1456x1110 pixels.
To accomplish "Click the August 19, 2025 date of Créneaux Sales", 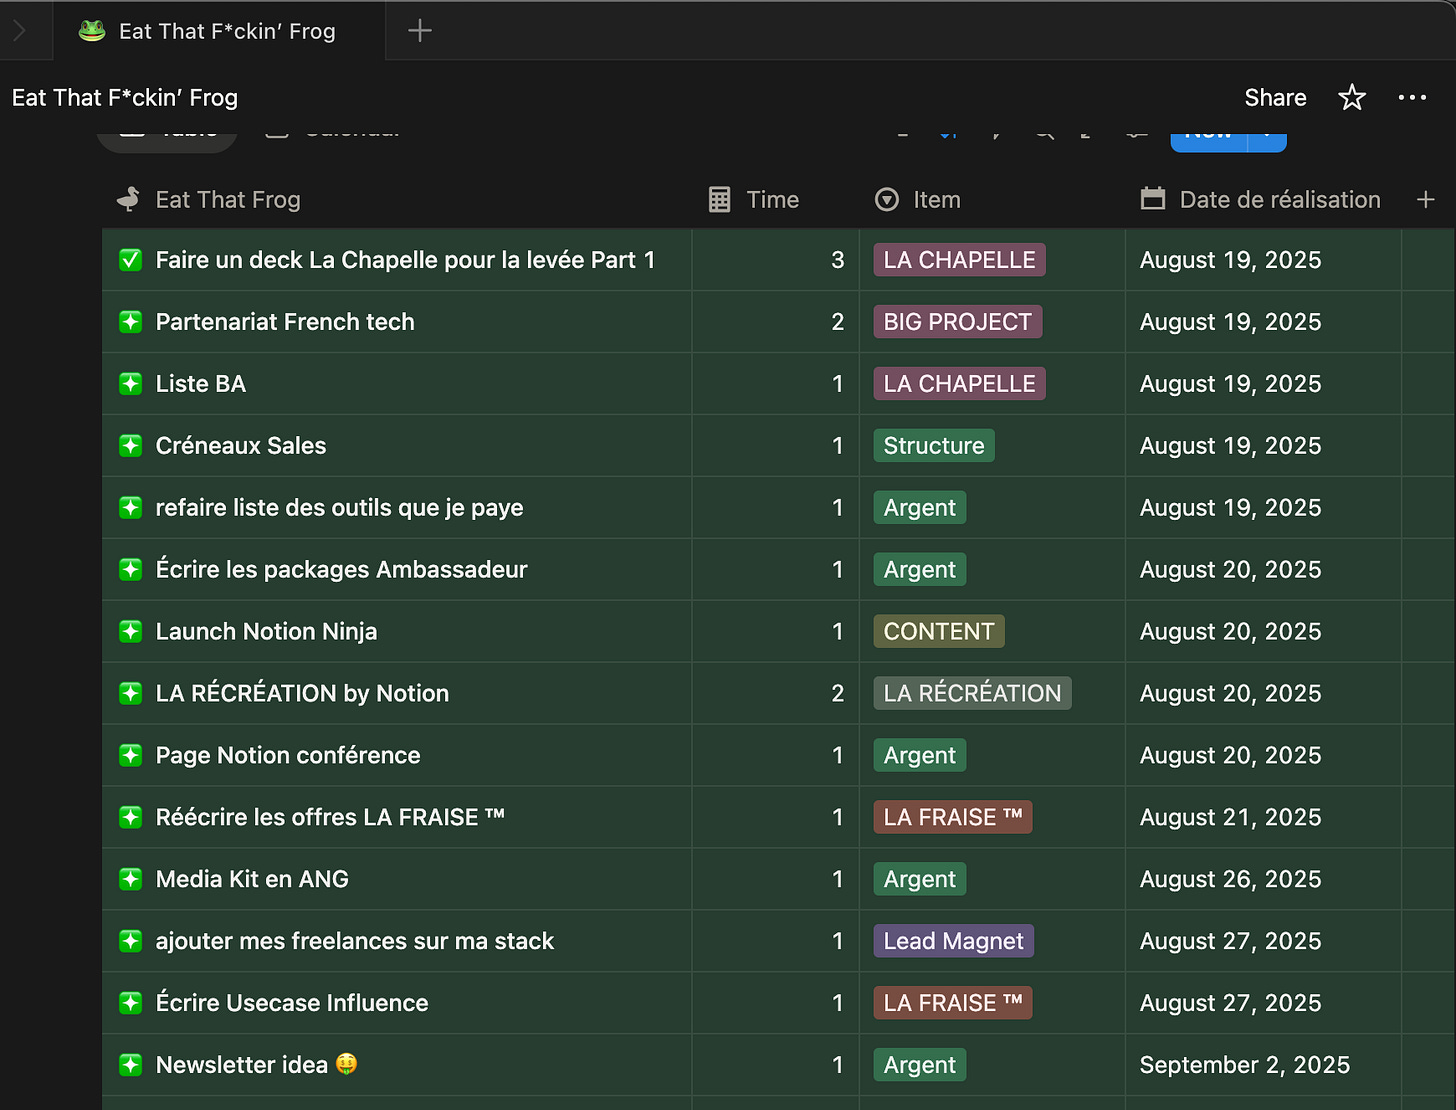I will (x=1230, y=446).
